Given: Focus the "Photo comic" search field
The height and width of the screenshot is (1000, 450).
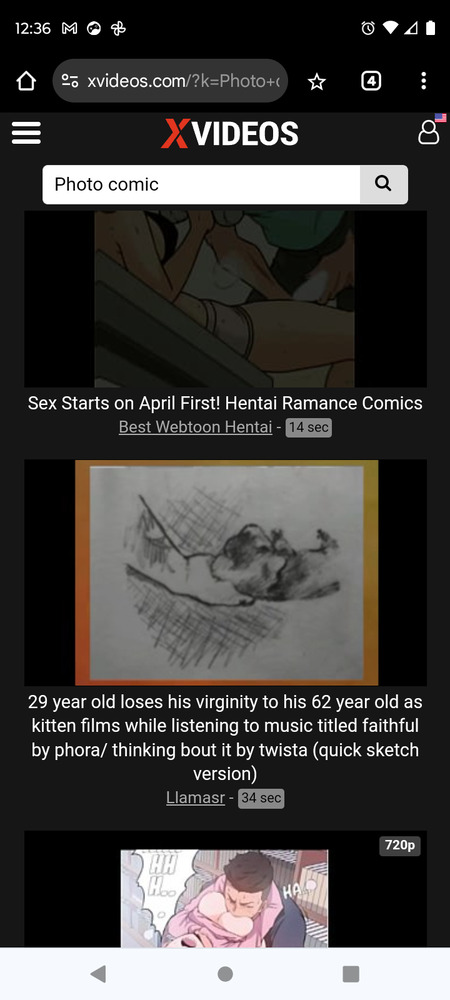Looking at the screenshot, I should pyautogui.click(x=201, y=184).
